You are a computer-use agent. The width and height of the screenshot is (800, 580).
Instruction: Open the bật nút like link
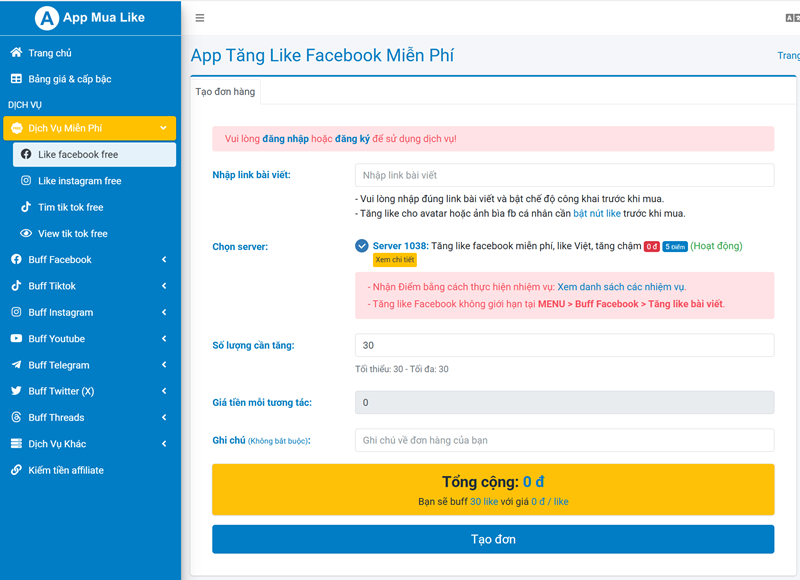click(x=597, y=213)
